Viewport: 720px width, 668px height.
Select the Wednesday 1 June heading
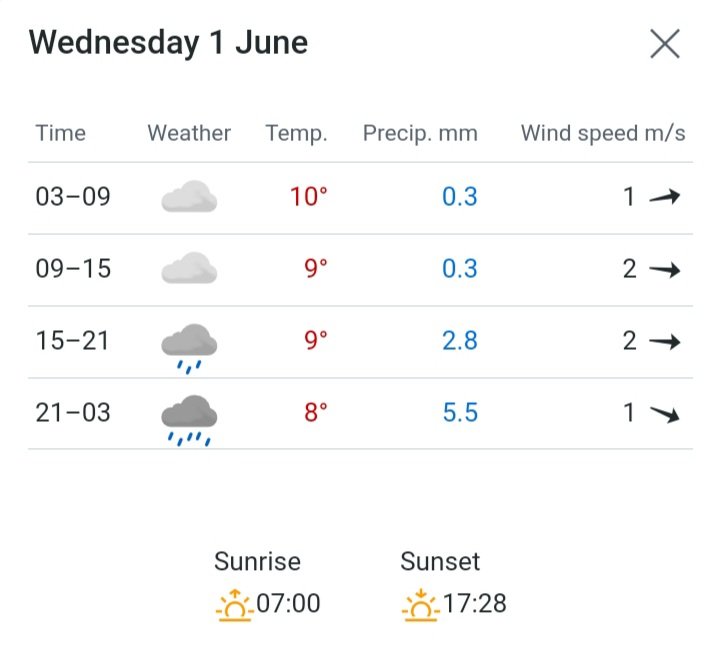[168, 43]
